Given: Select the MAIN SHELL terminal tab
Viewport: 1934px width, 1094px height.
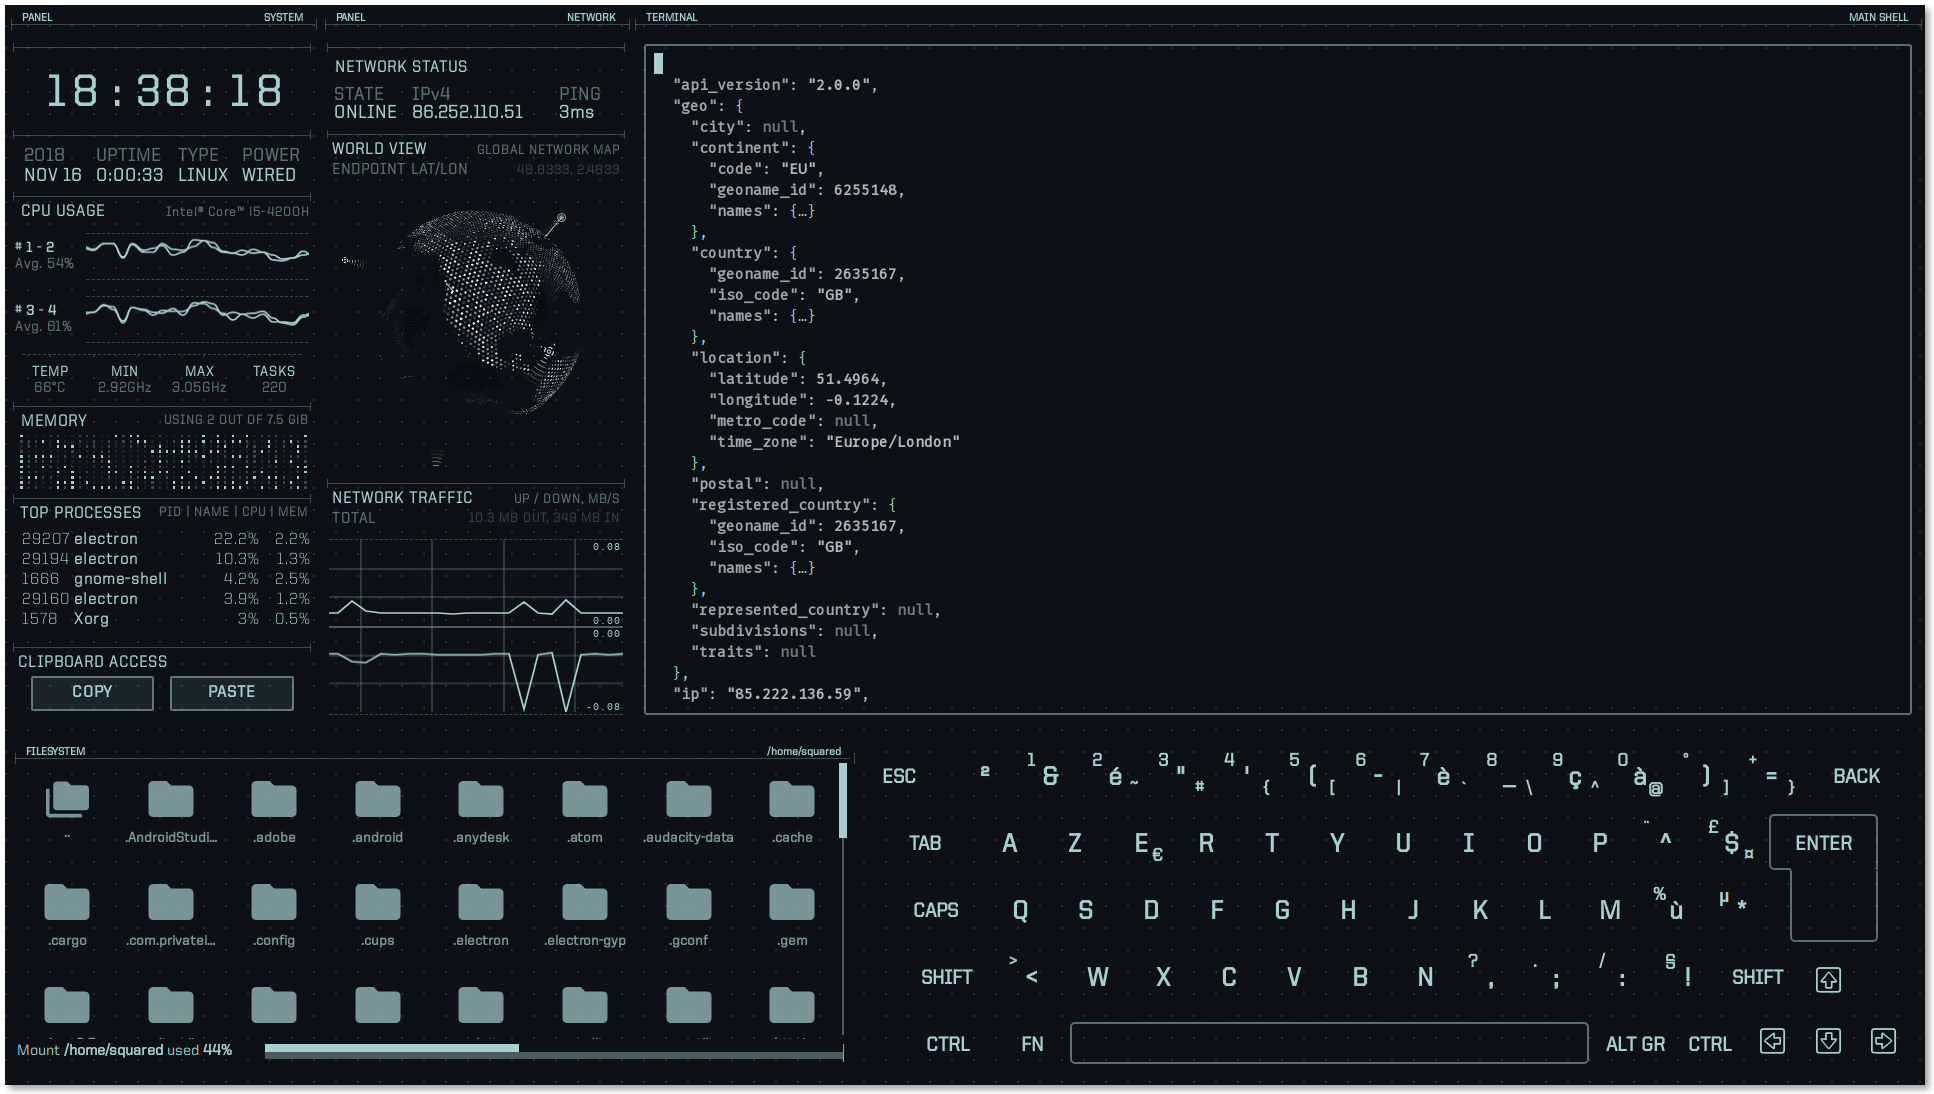Looking at the screenshot, I should click(1878, 17).
